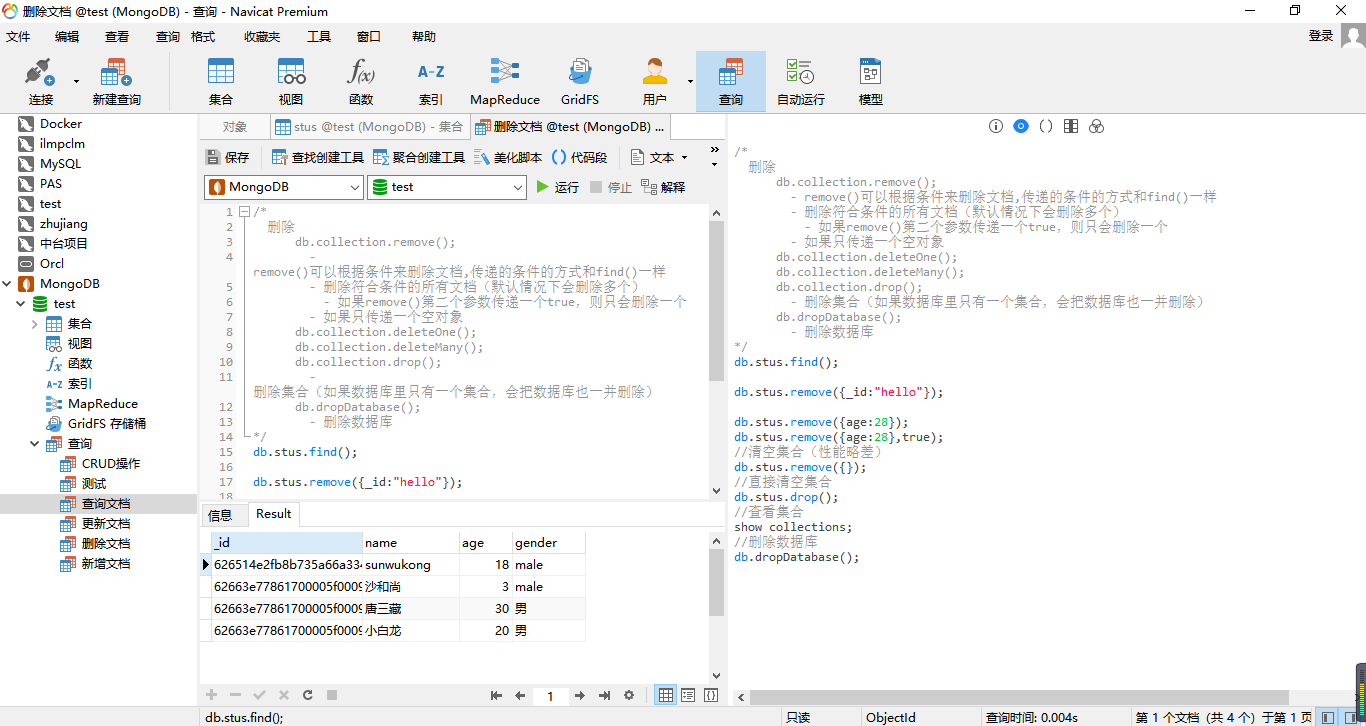Image resolution: width=1366 pixels, height=726 pixels.
Task: Select the Result tab
Action: coord(273,514)
